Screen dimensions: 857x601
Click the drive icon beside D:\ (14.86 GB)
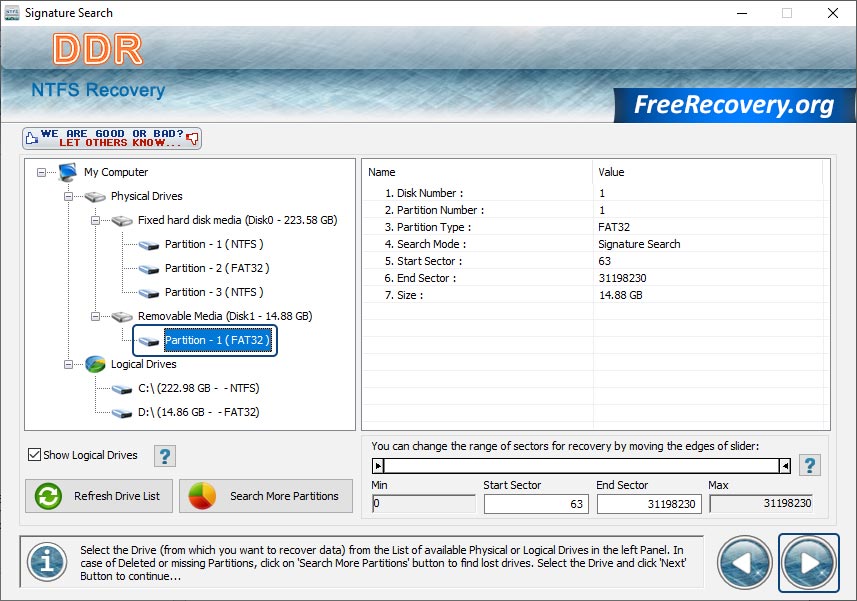click(x=122, y=413)
